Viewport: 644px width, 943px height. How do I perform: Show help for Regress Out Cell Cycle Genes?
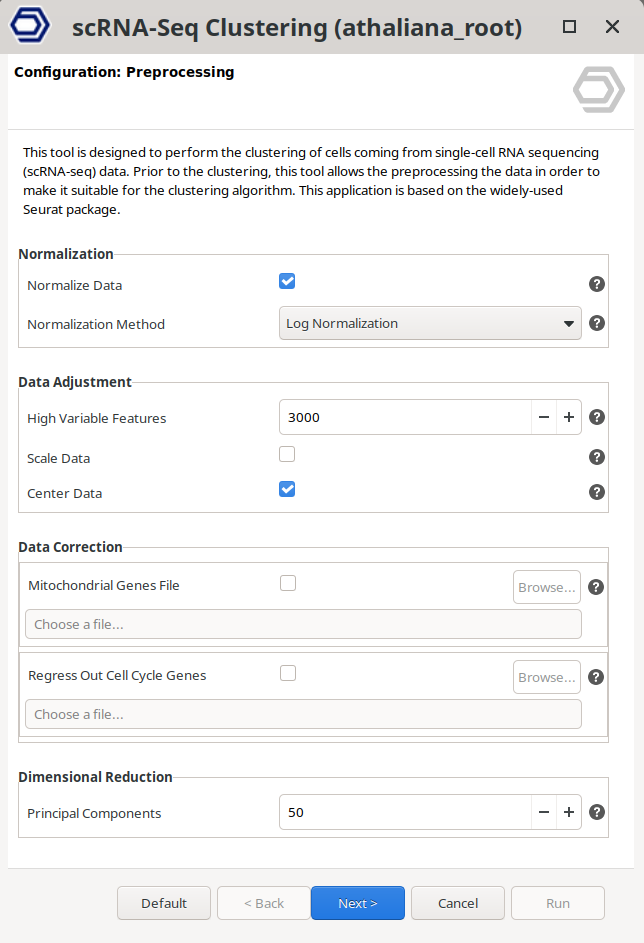tap(596, 677)
